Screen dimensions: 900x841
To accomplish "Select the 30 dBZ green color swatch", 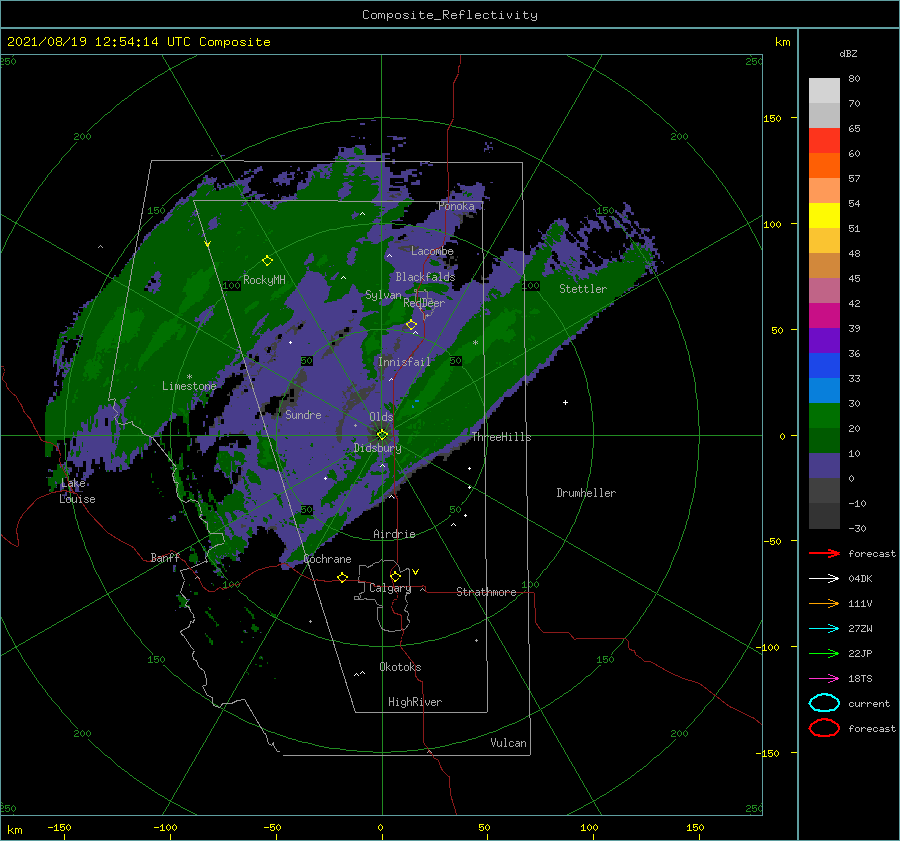I will coord(824,415).
